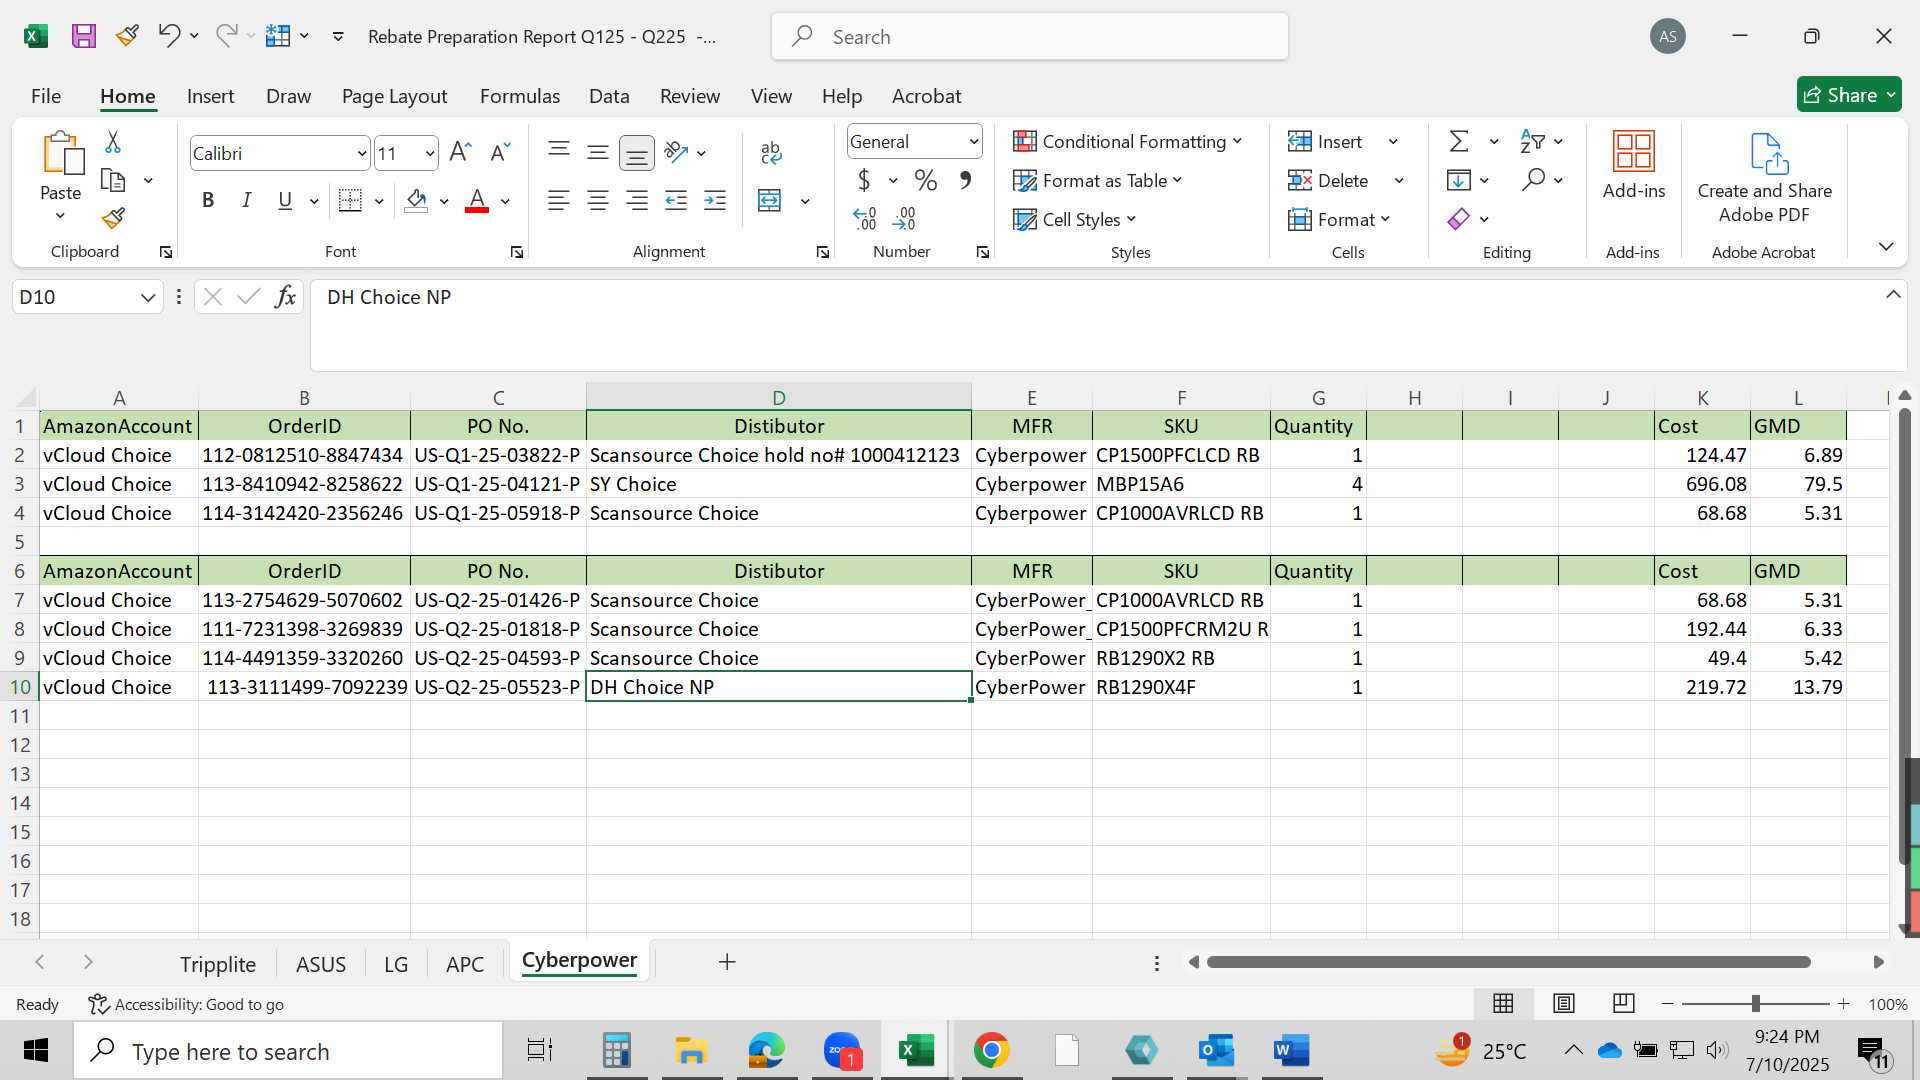Viewport: 1920px width, 1080px height.
Task: Toggle Italic formatting
Action: (246, 201)
